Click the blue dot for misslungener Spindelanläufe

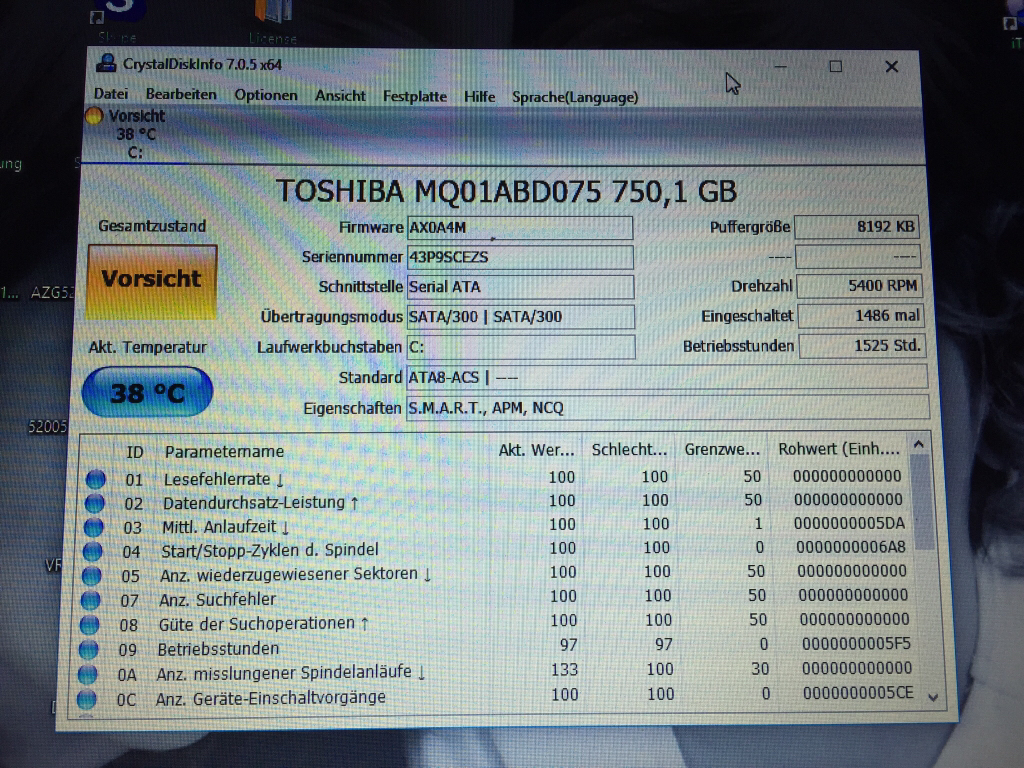(88, 674)
